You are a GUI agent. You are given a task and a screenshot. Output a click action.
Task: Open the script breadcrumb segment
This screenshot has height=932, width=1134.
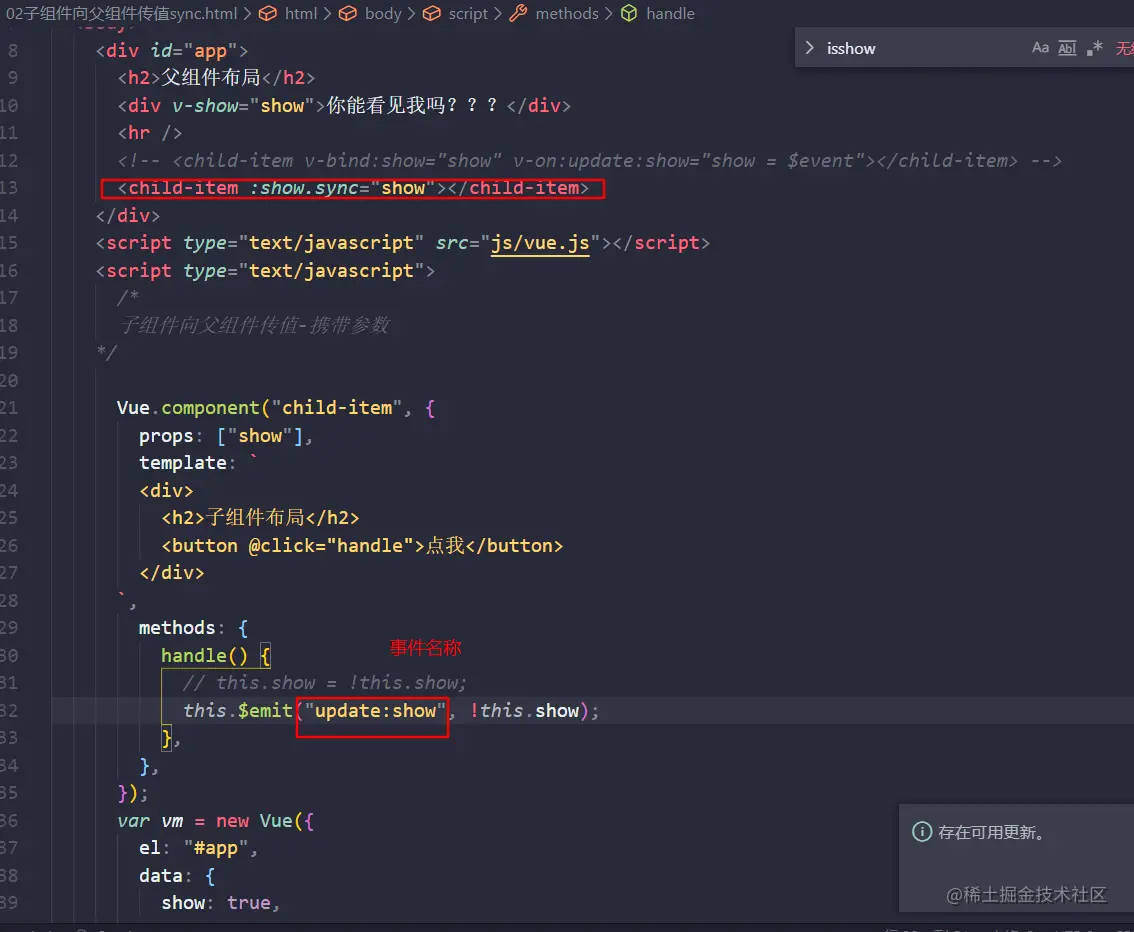point(468,13)
